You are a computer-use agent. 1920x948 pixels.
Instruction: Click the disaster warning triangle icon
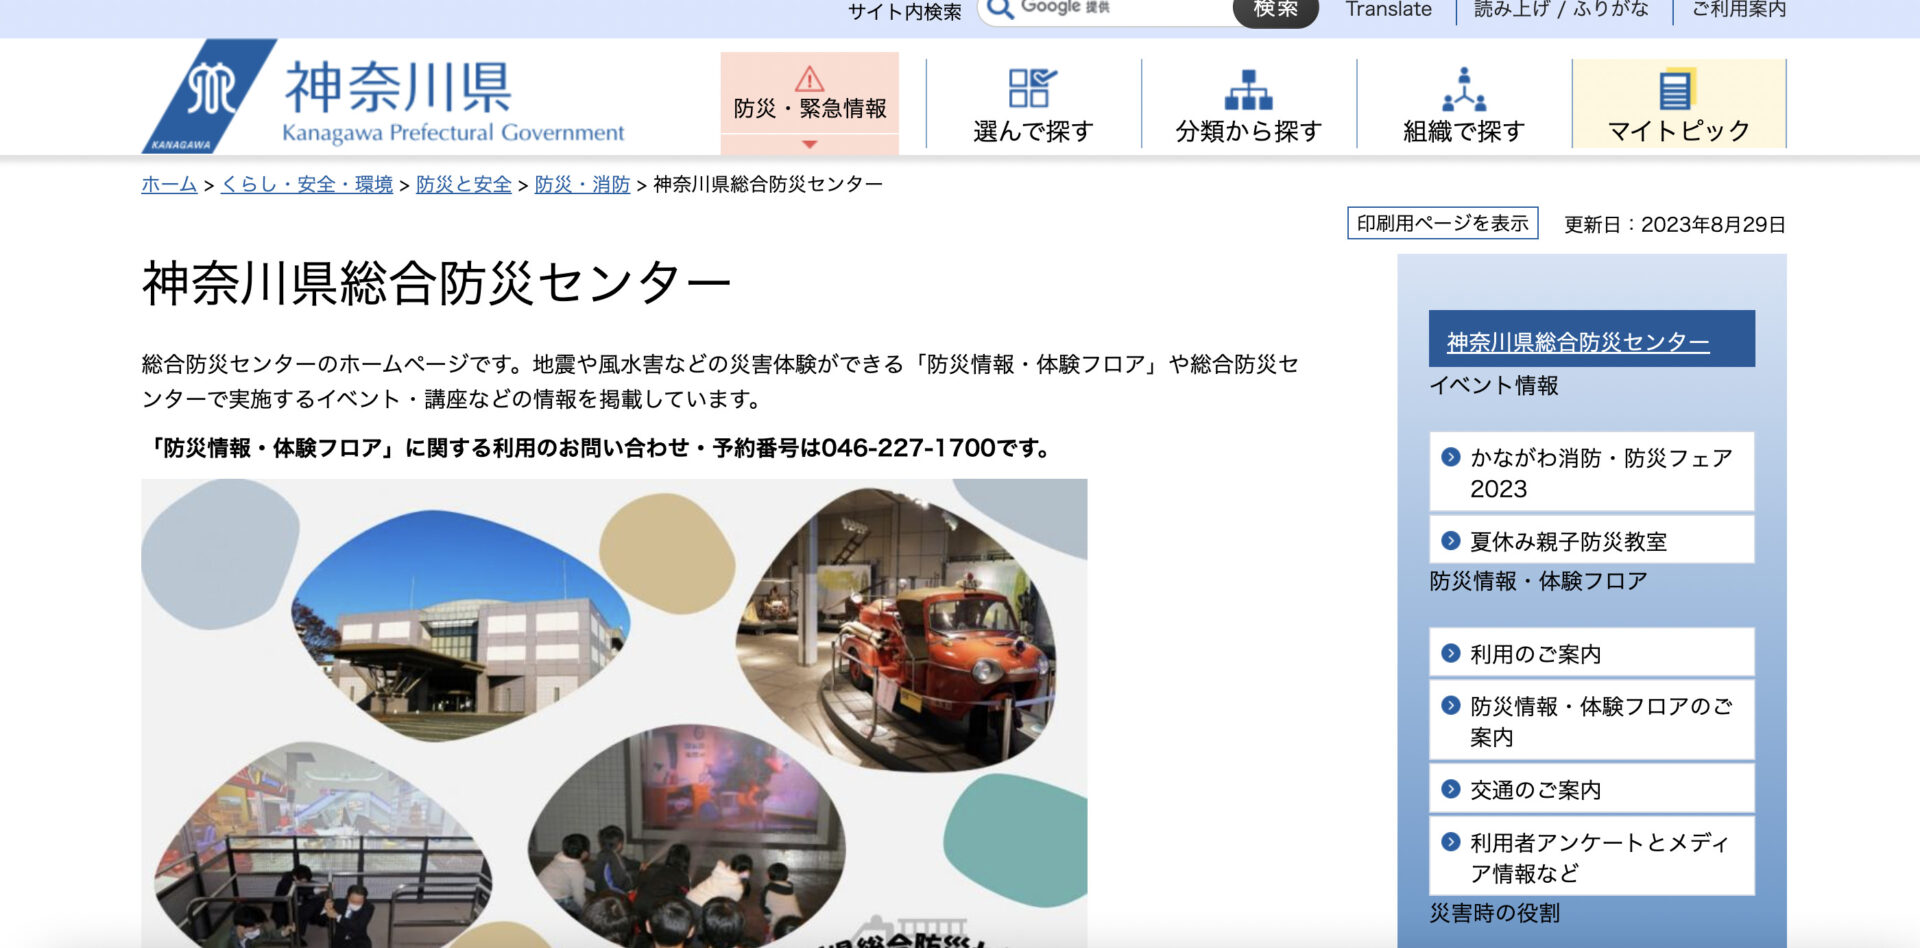tap(809, 79)
